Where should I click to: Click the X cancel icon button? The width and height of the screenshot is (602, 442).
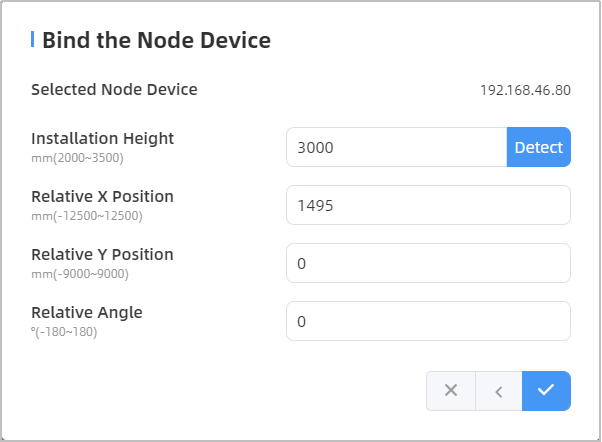[x=451, y=391]
